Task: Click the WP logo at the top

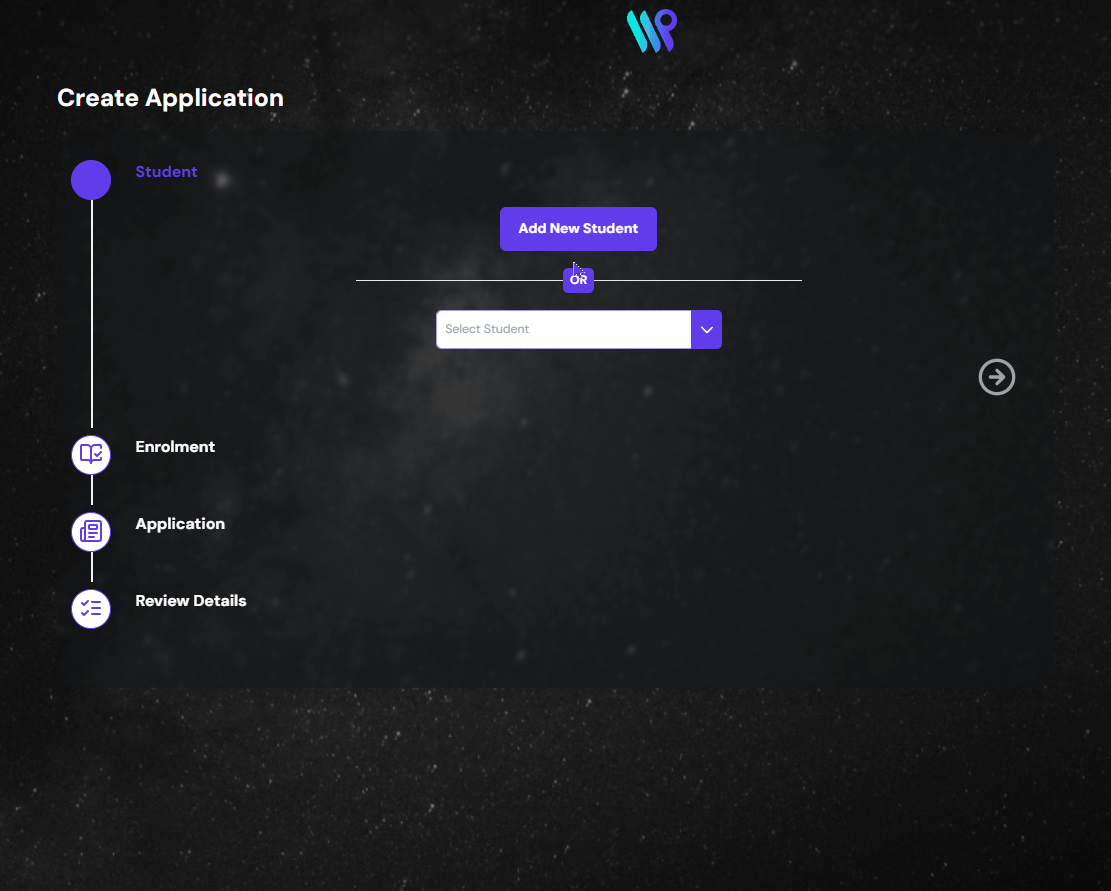Action: coord(651,31)
